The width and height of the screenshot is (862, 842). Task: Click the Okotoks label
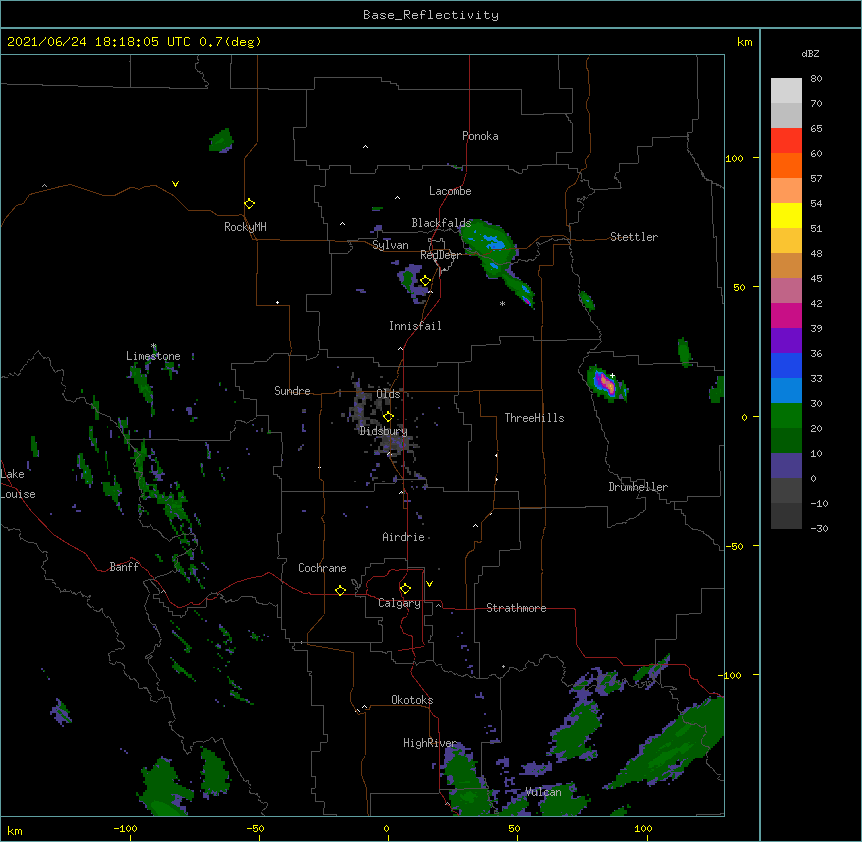[412, 700]
